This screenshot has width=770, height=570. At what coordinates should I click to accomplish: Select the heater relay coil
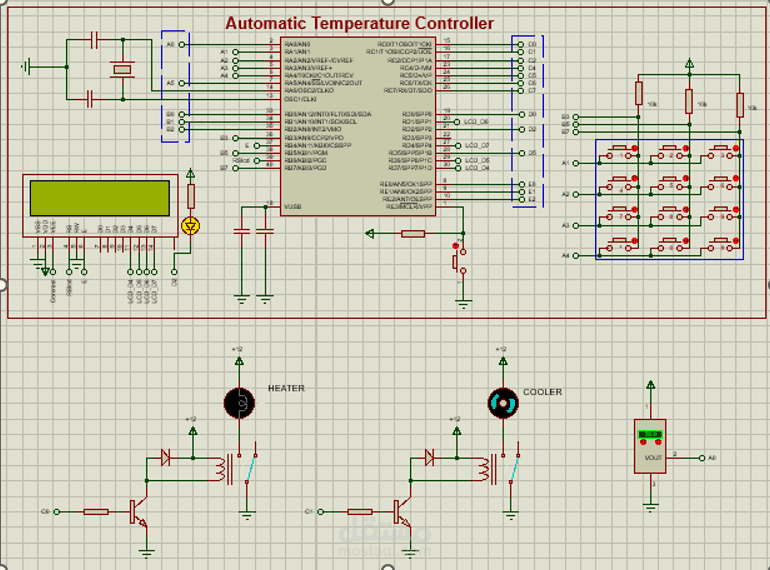[220, 469]
